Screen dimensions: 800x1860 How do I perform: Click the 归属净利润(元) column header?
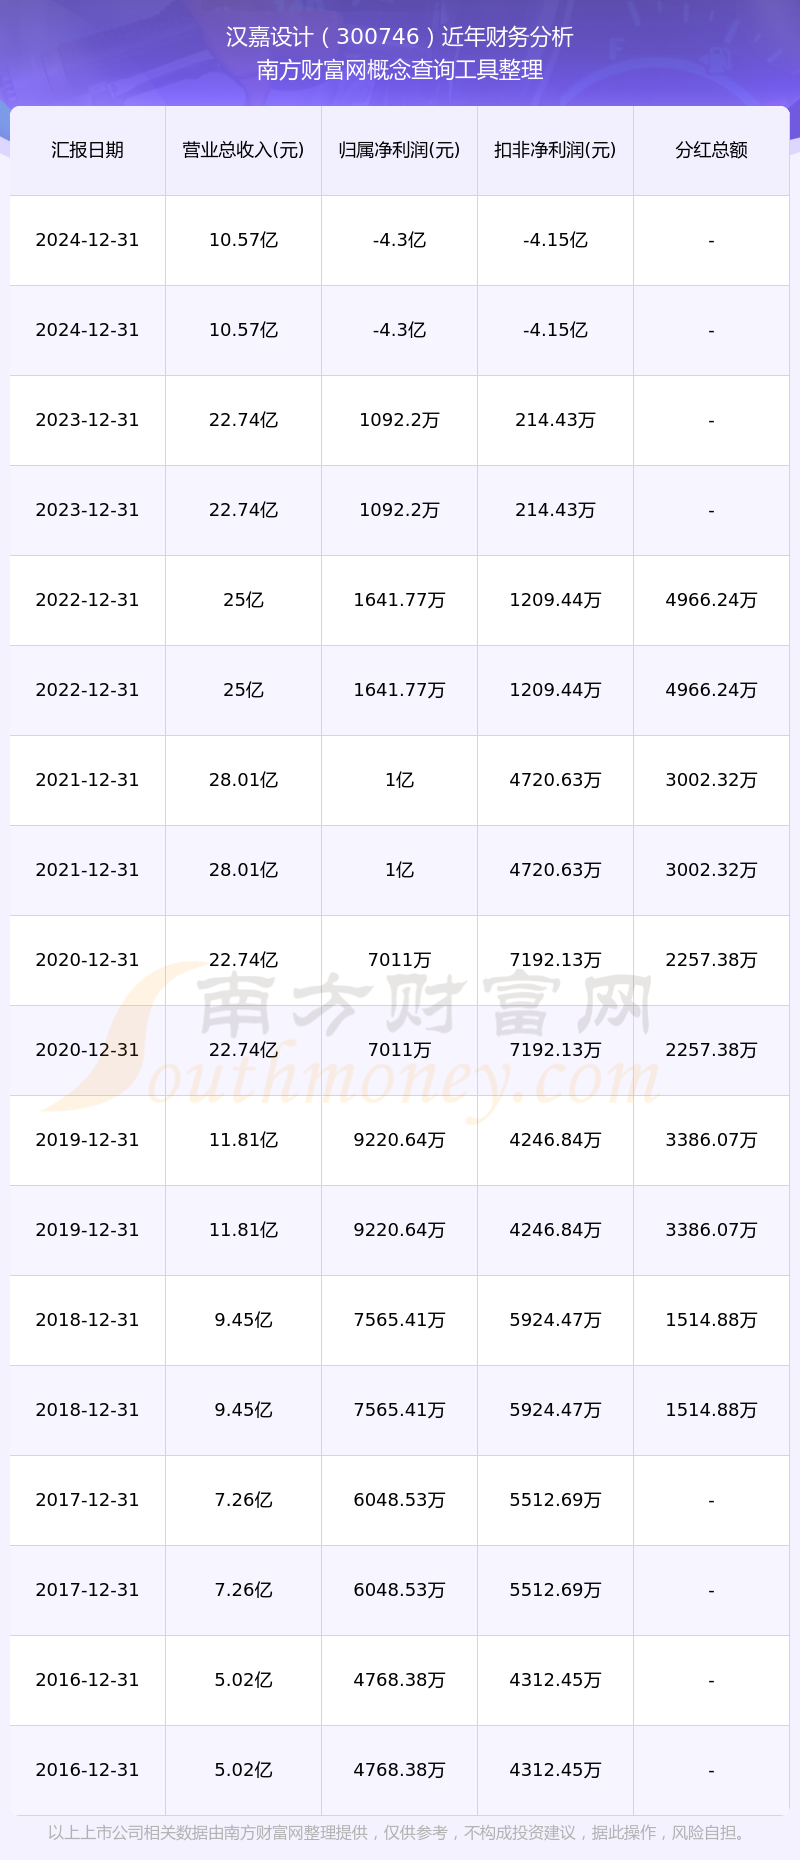(x=399, y=150)
